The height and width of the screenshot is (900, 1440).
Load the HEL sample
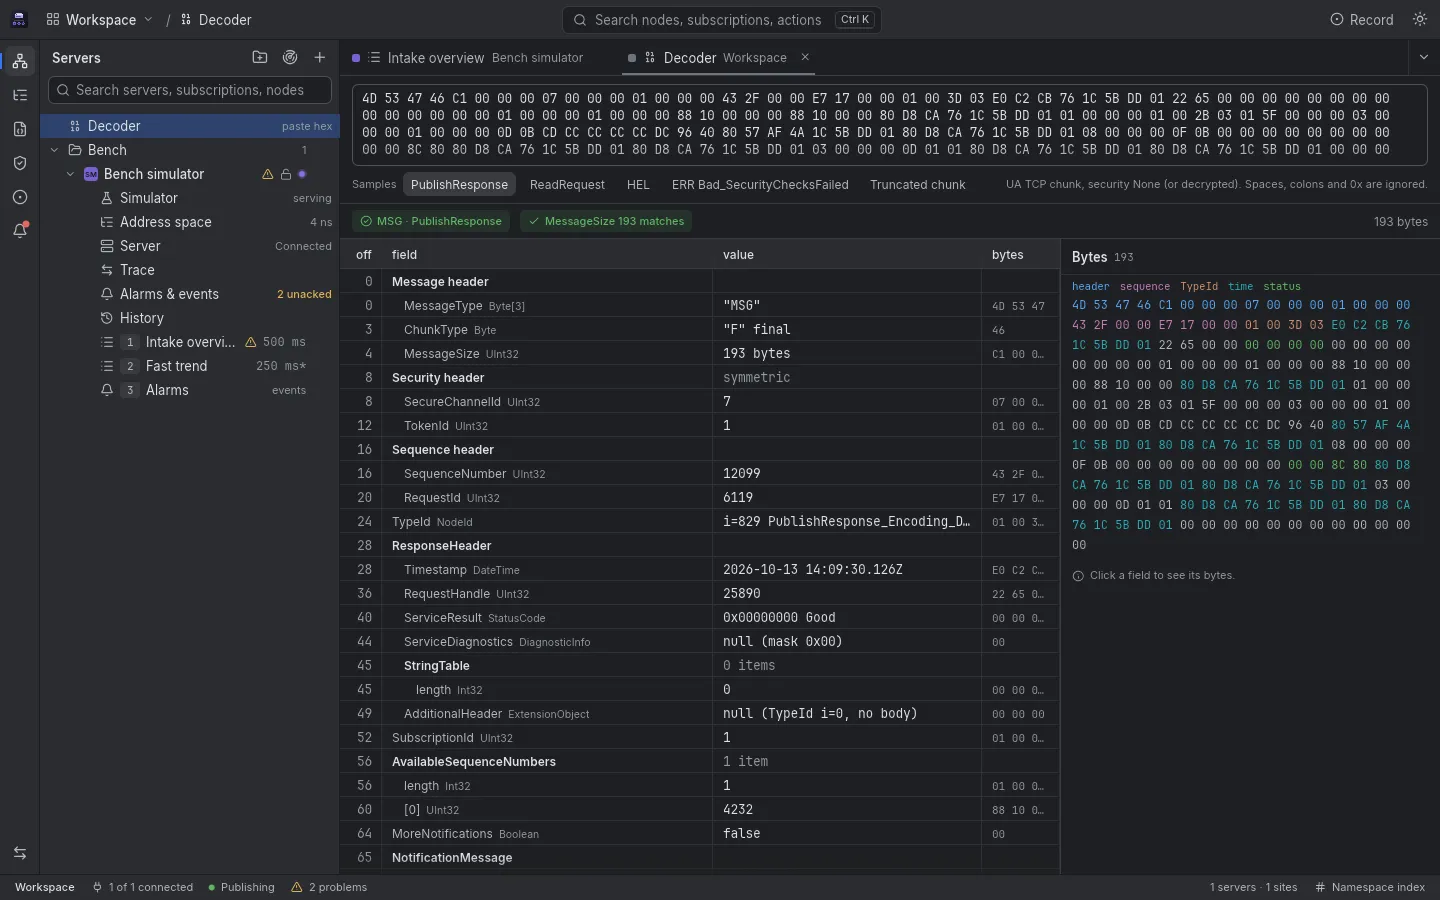[638, 184]
